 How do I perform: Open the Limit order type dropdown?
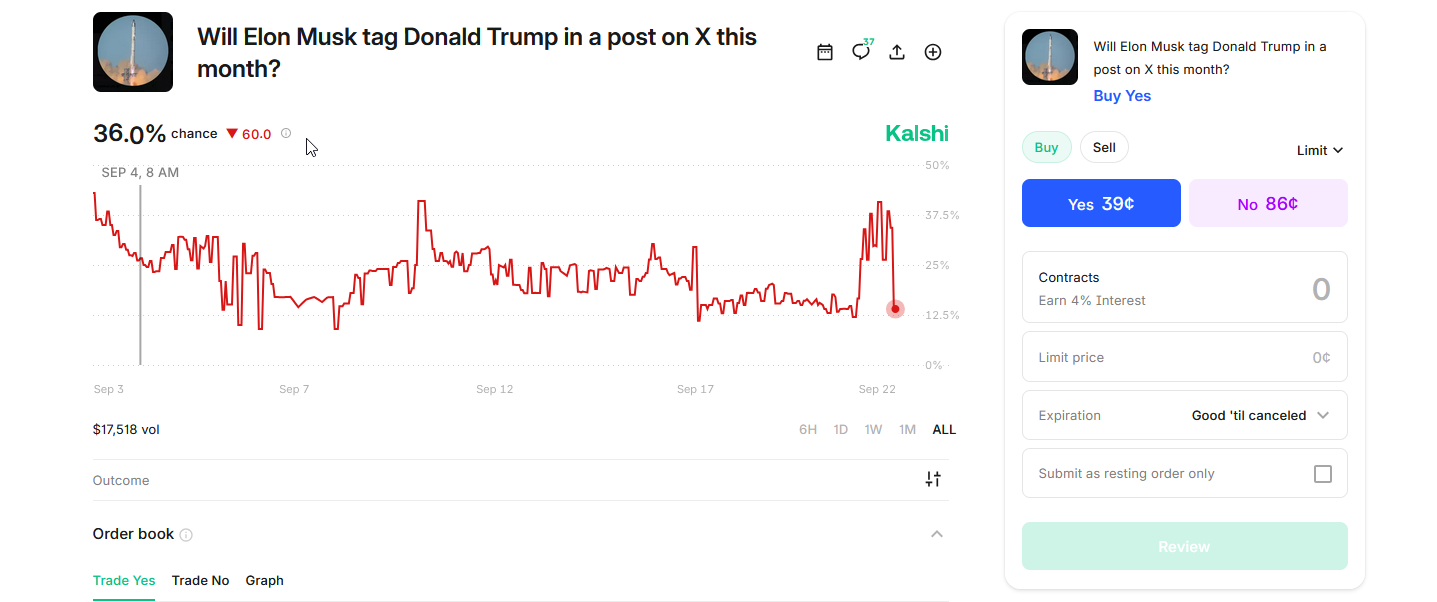click(x=1319, y=150)
